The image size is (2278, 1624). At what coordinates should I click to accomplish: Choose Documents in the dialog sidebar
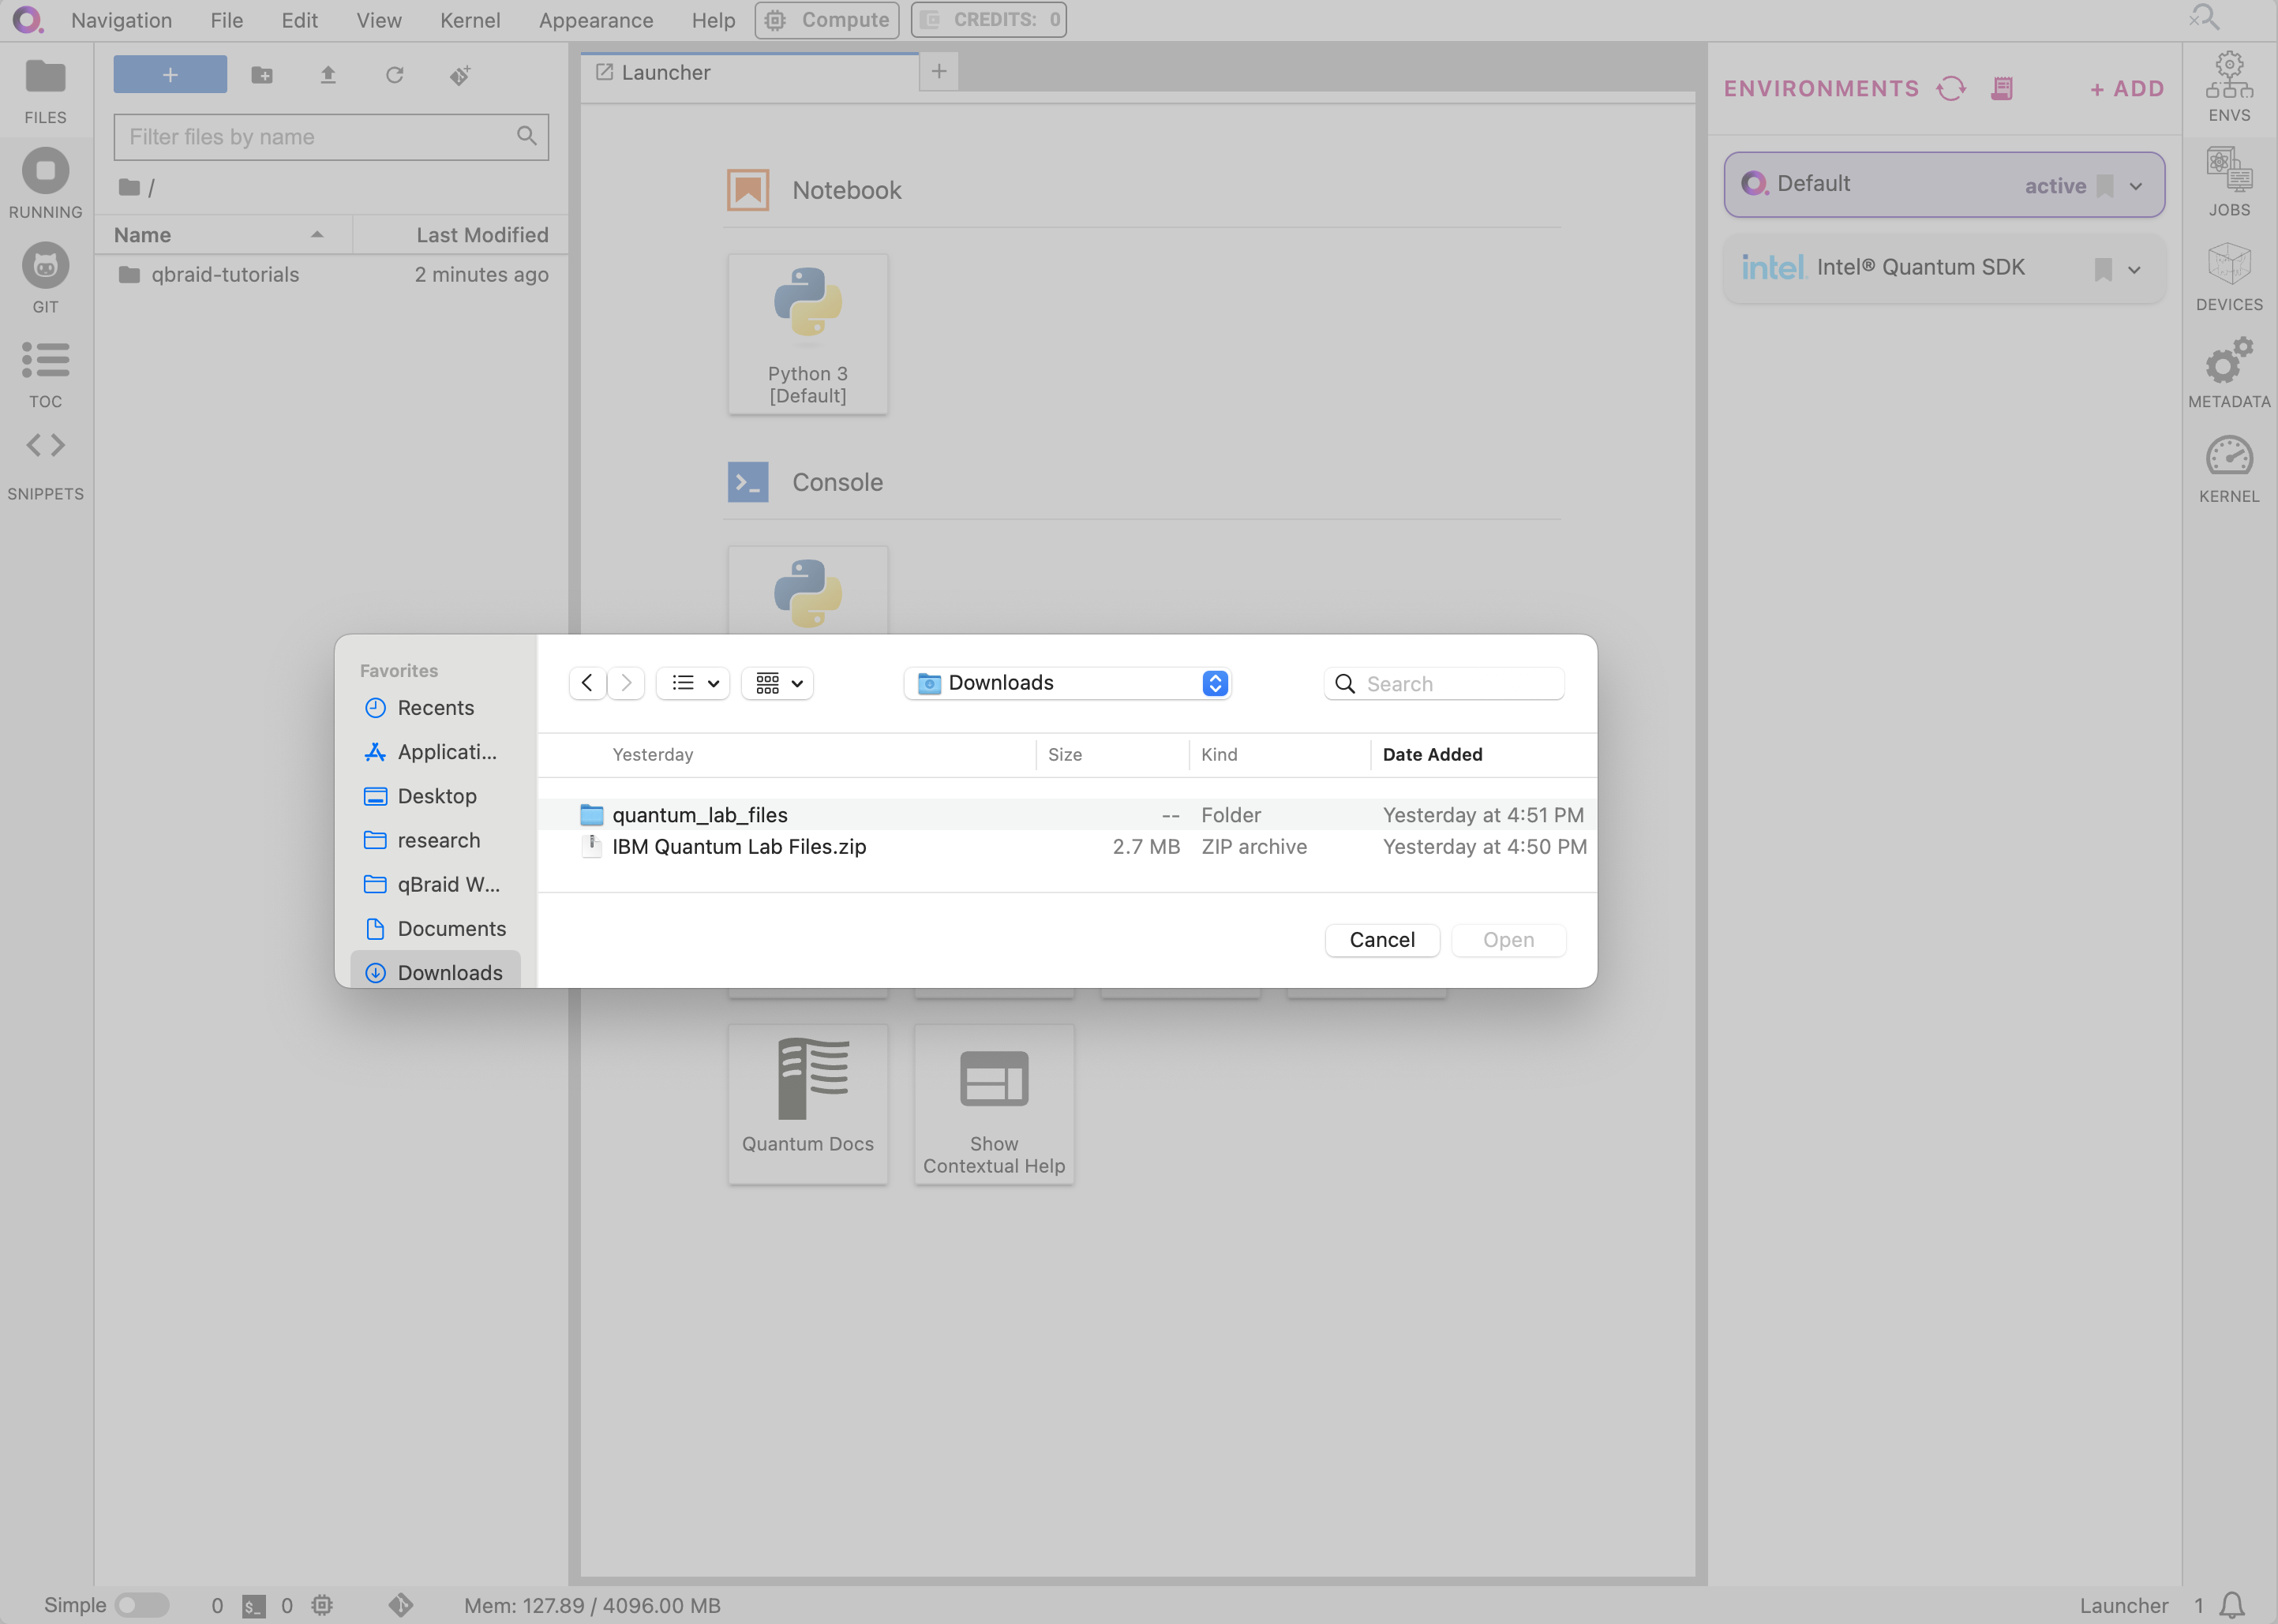click(x=435, y=928)
